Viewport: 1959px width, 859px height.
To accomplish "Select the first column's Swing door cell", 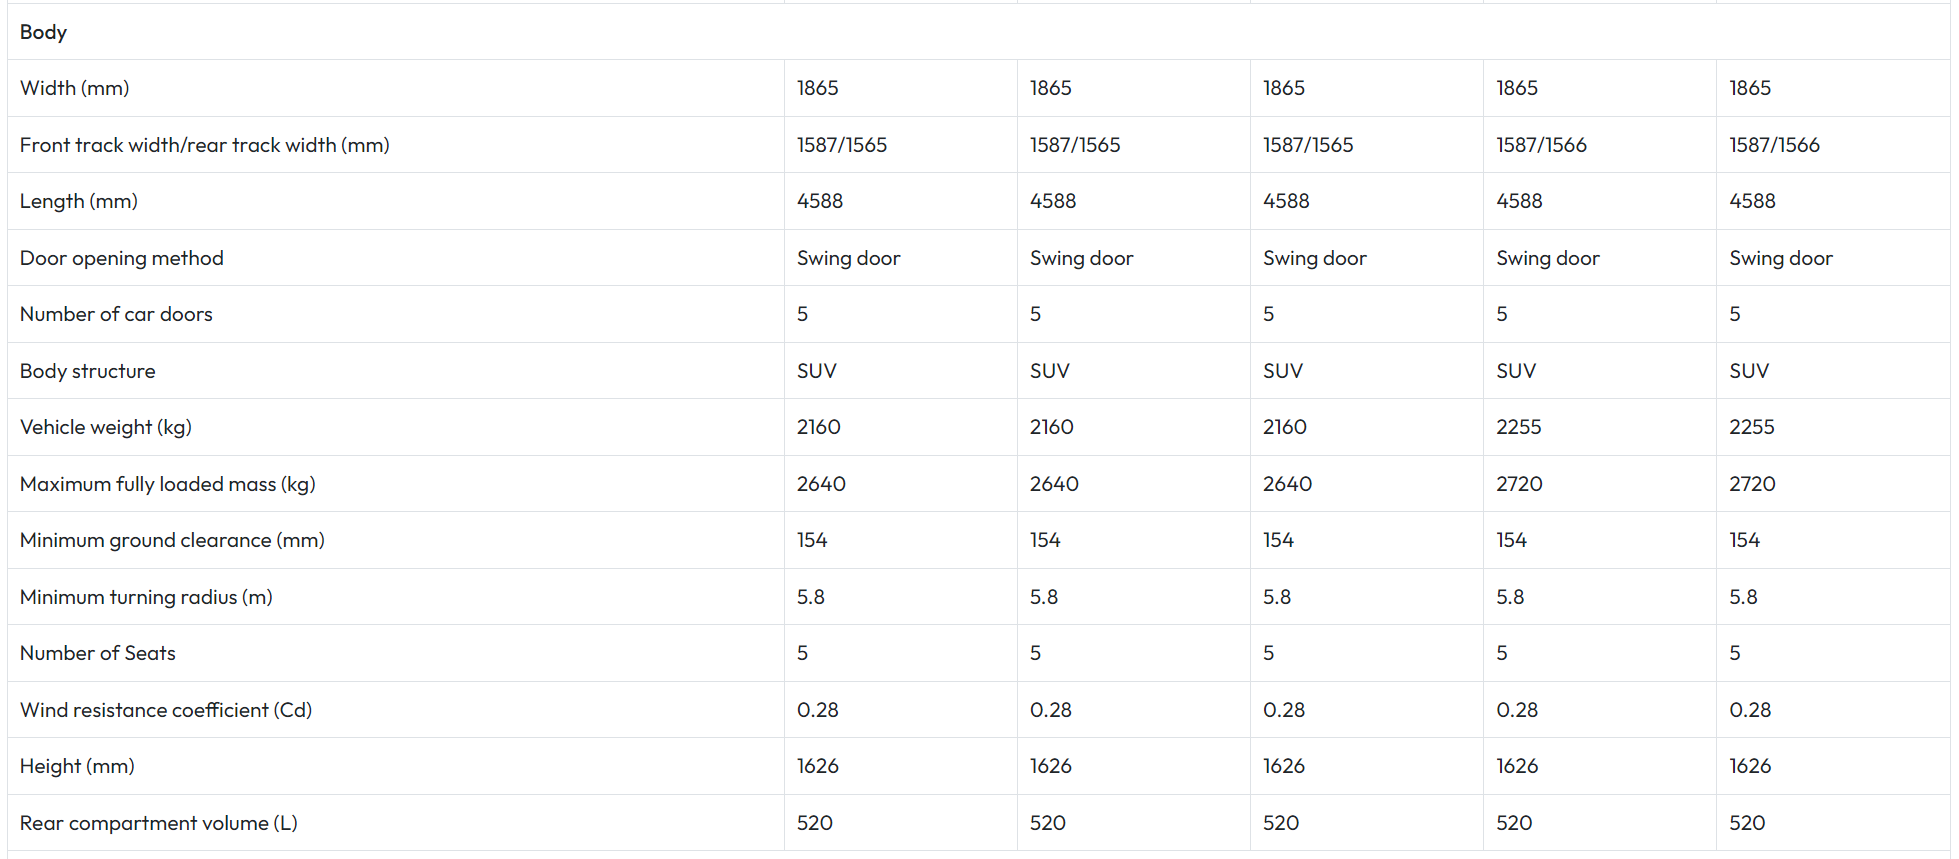I will coord(848,258).
